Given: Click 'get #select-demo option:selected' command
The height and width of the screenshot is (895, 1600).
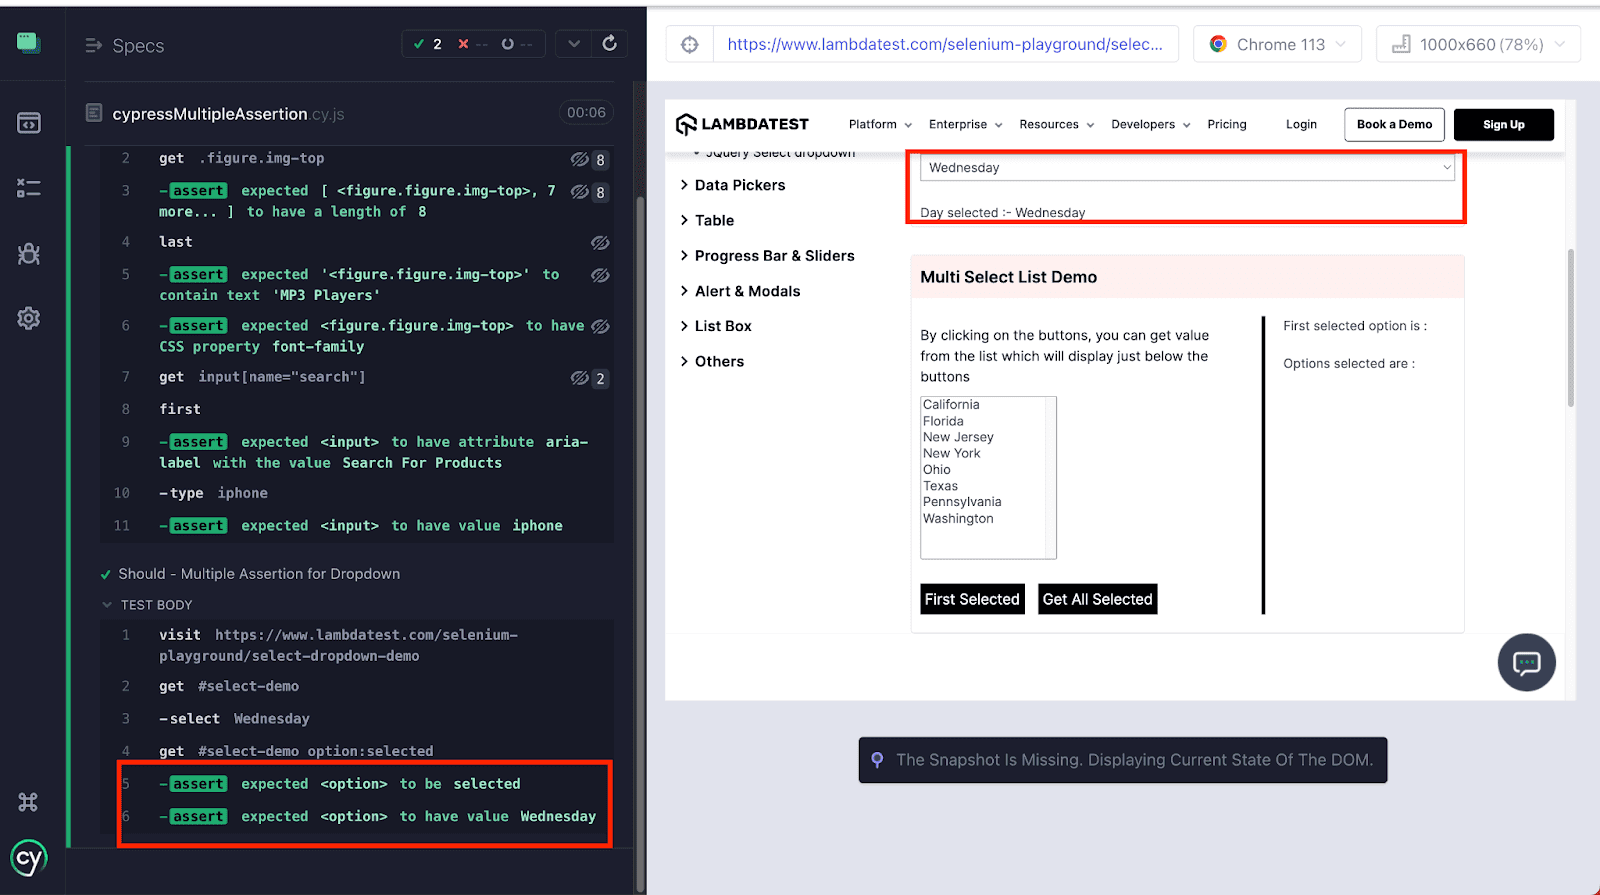Looking at the screenshot, I should [357, 751].
